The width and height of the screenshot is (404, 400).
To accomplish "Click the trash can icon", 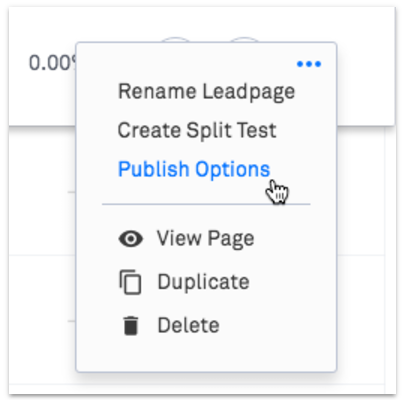I will click(x=130, y=325).
